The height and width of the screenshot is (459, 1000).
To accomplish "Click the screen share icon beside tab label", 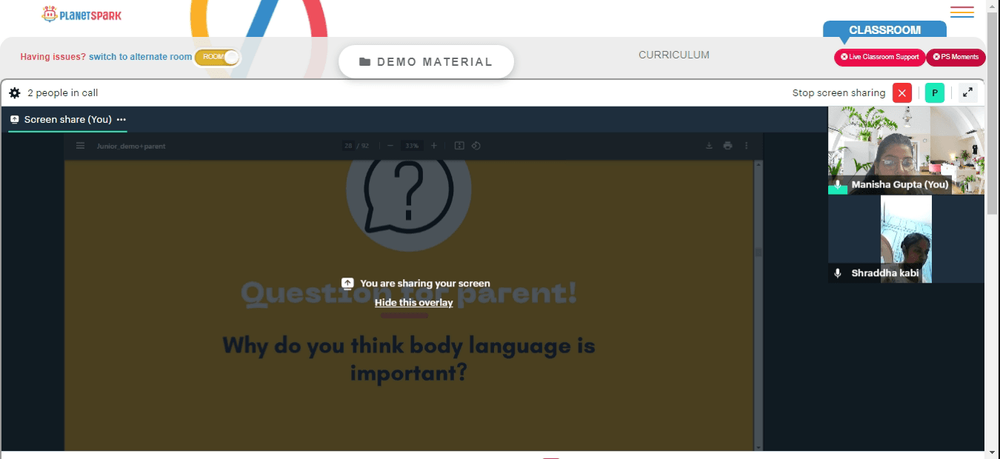I will 15,120.
